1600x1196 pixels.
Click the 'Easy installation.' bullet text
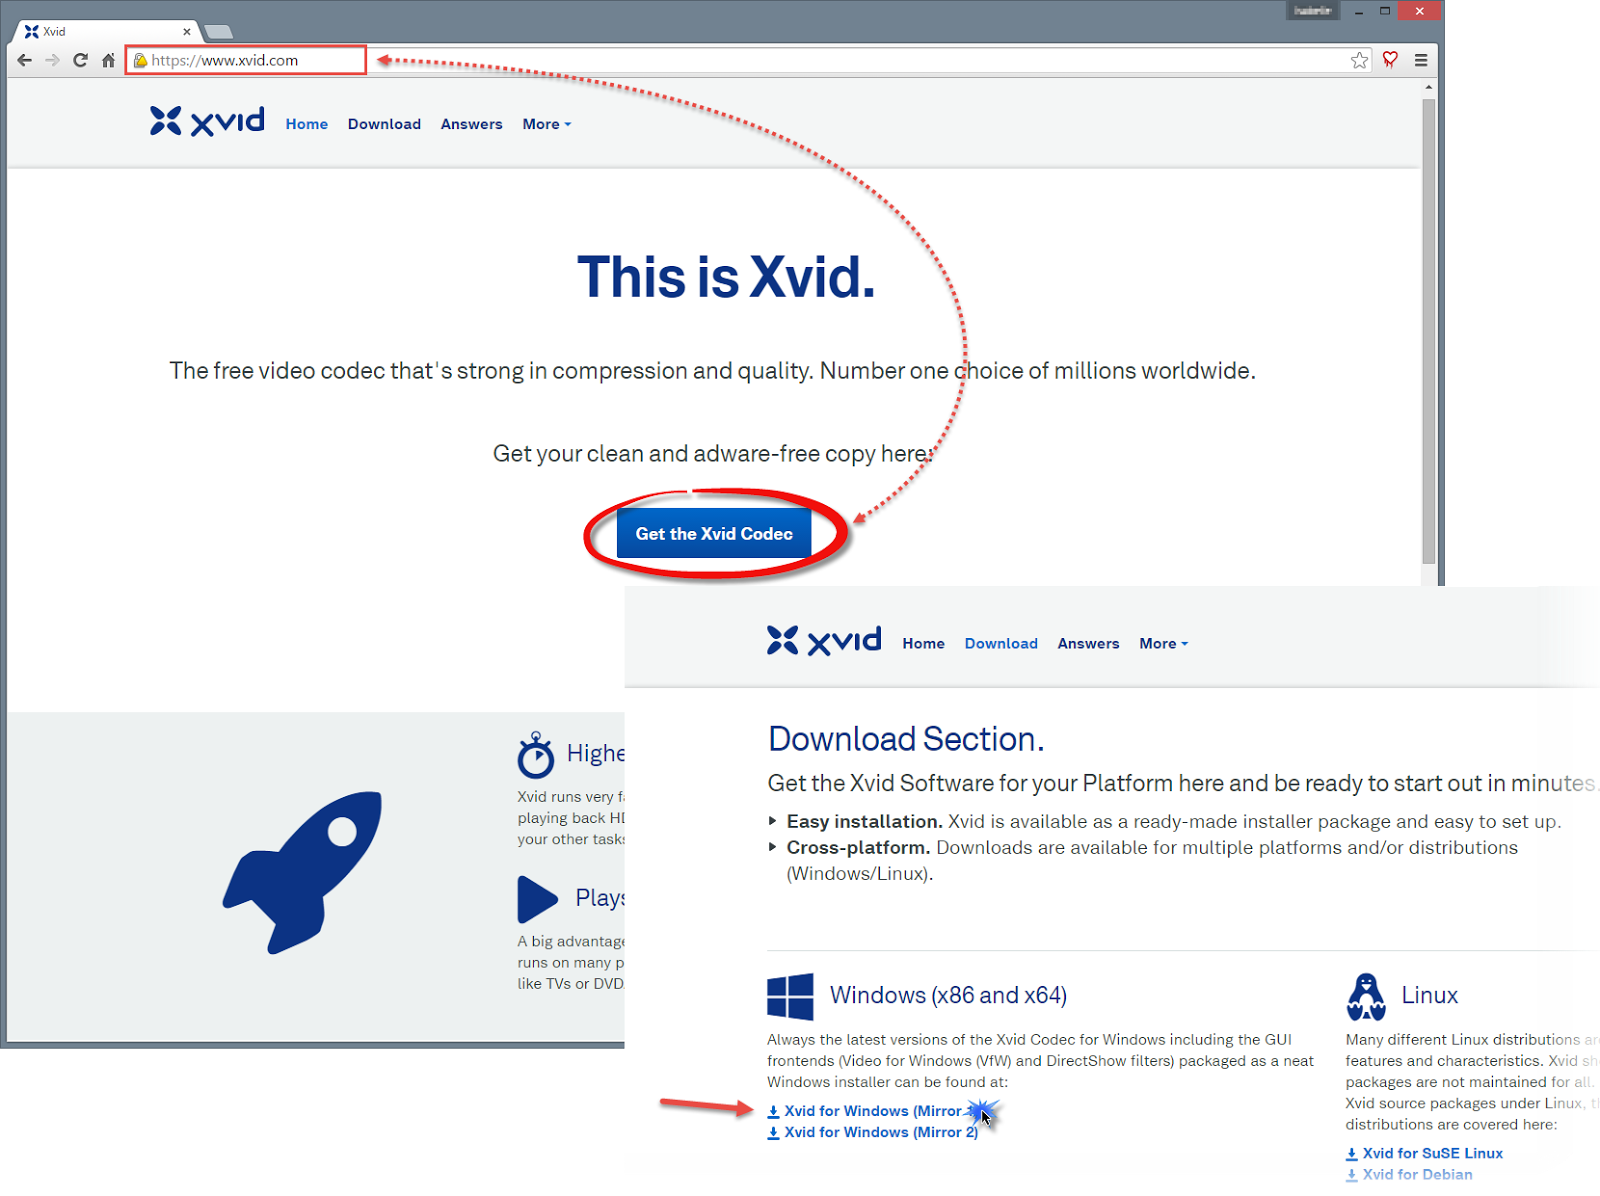(x=864, y=821)
